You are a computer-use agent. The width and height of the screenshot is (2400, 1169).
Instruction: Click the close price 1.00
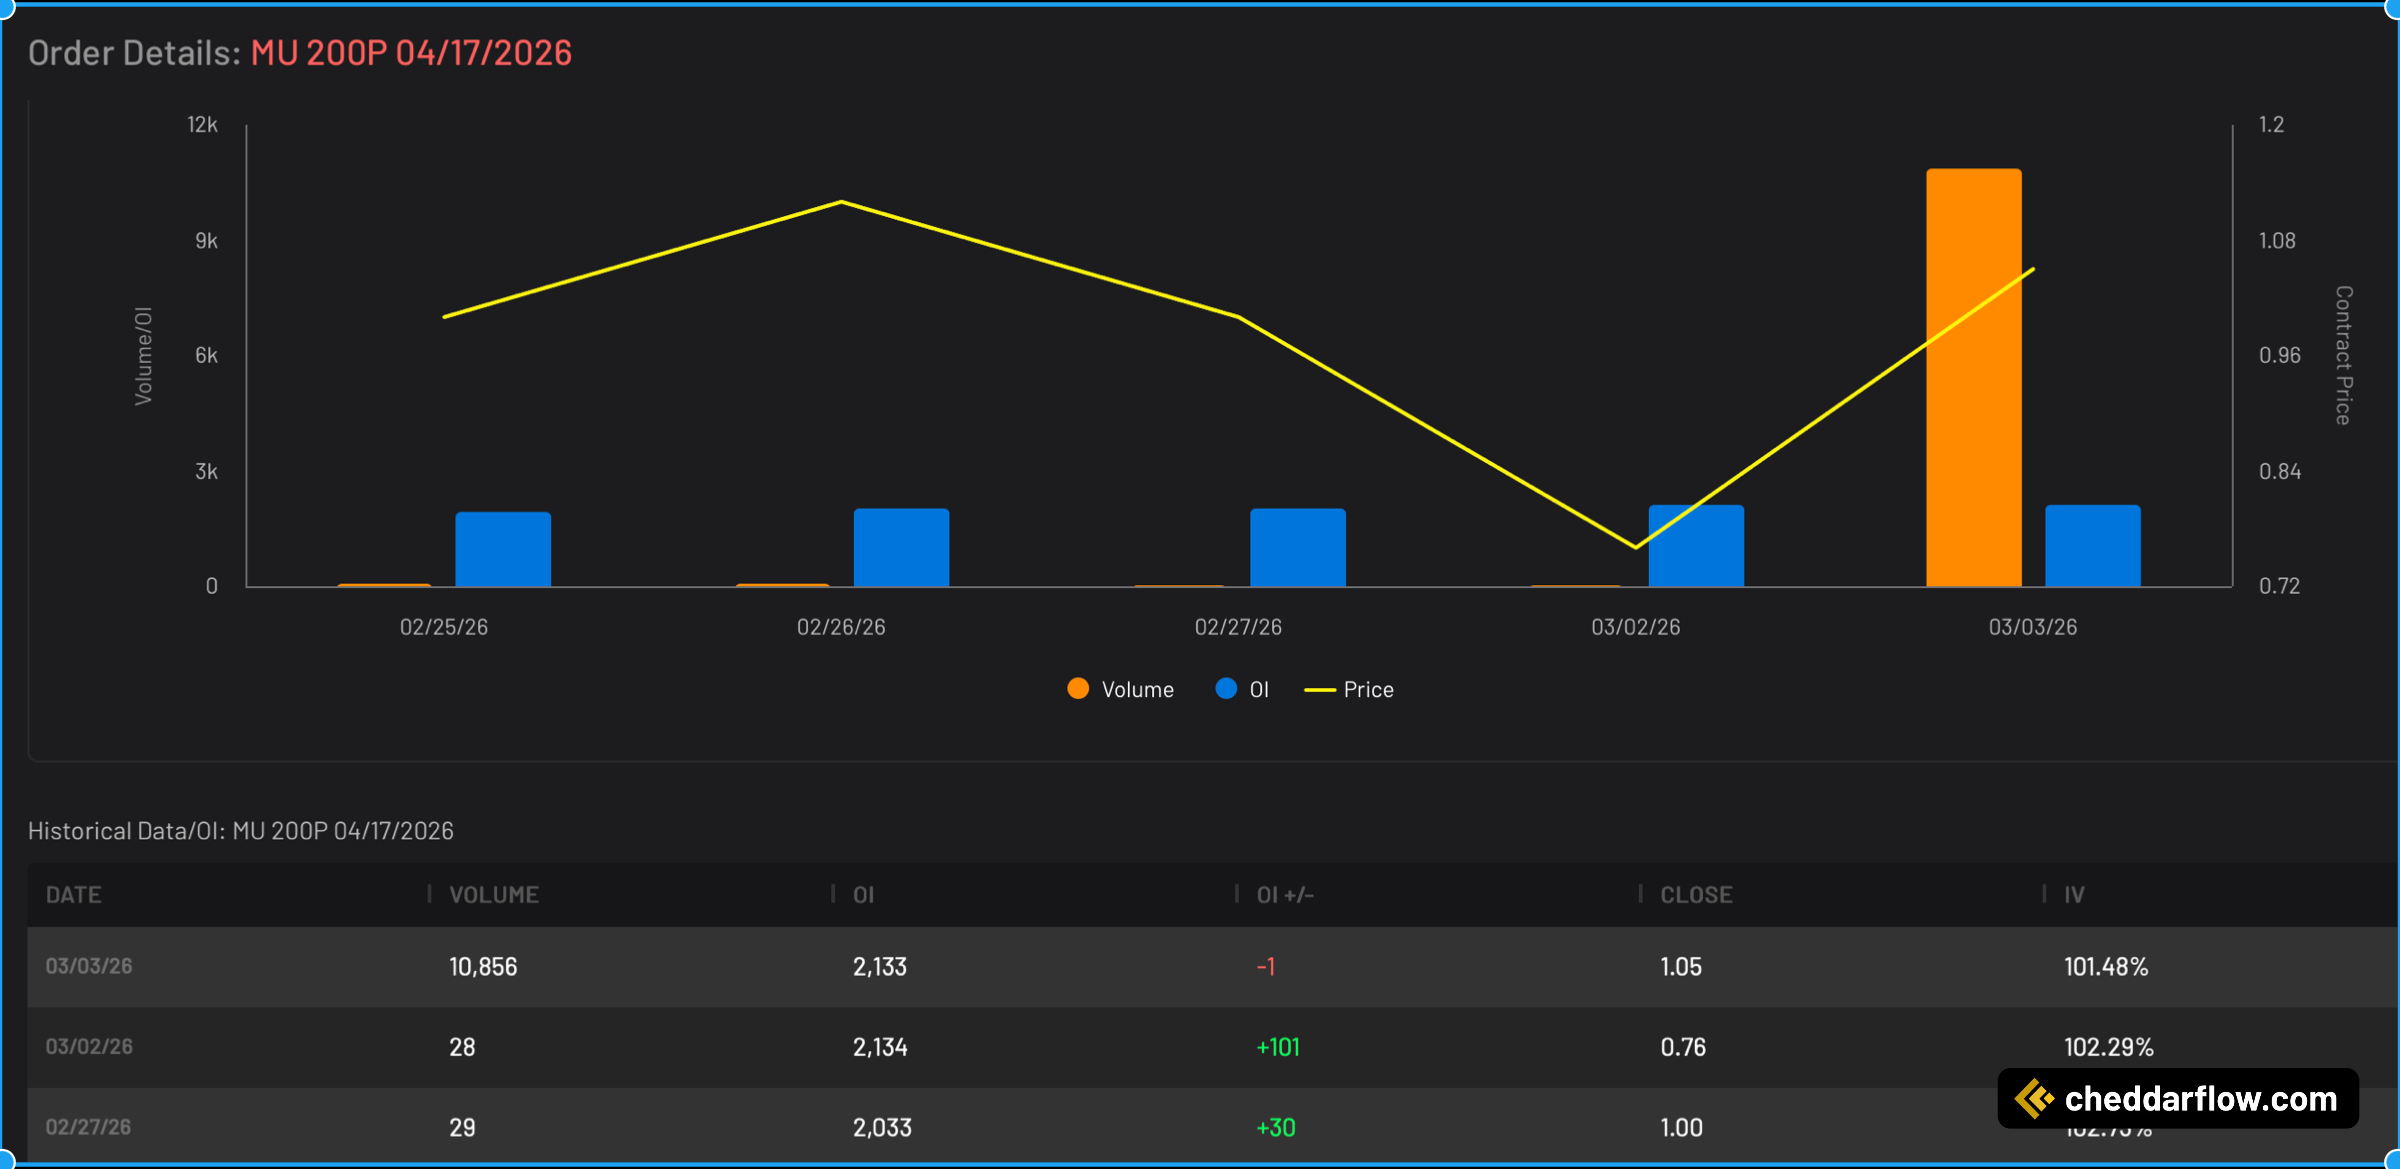pyautogui.click(x=1682, y=1128)
